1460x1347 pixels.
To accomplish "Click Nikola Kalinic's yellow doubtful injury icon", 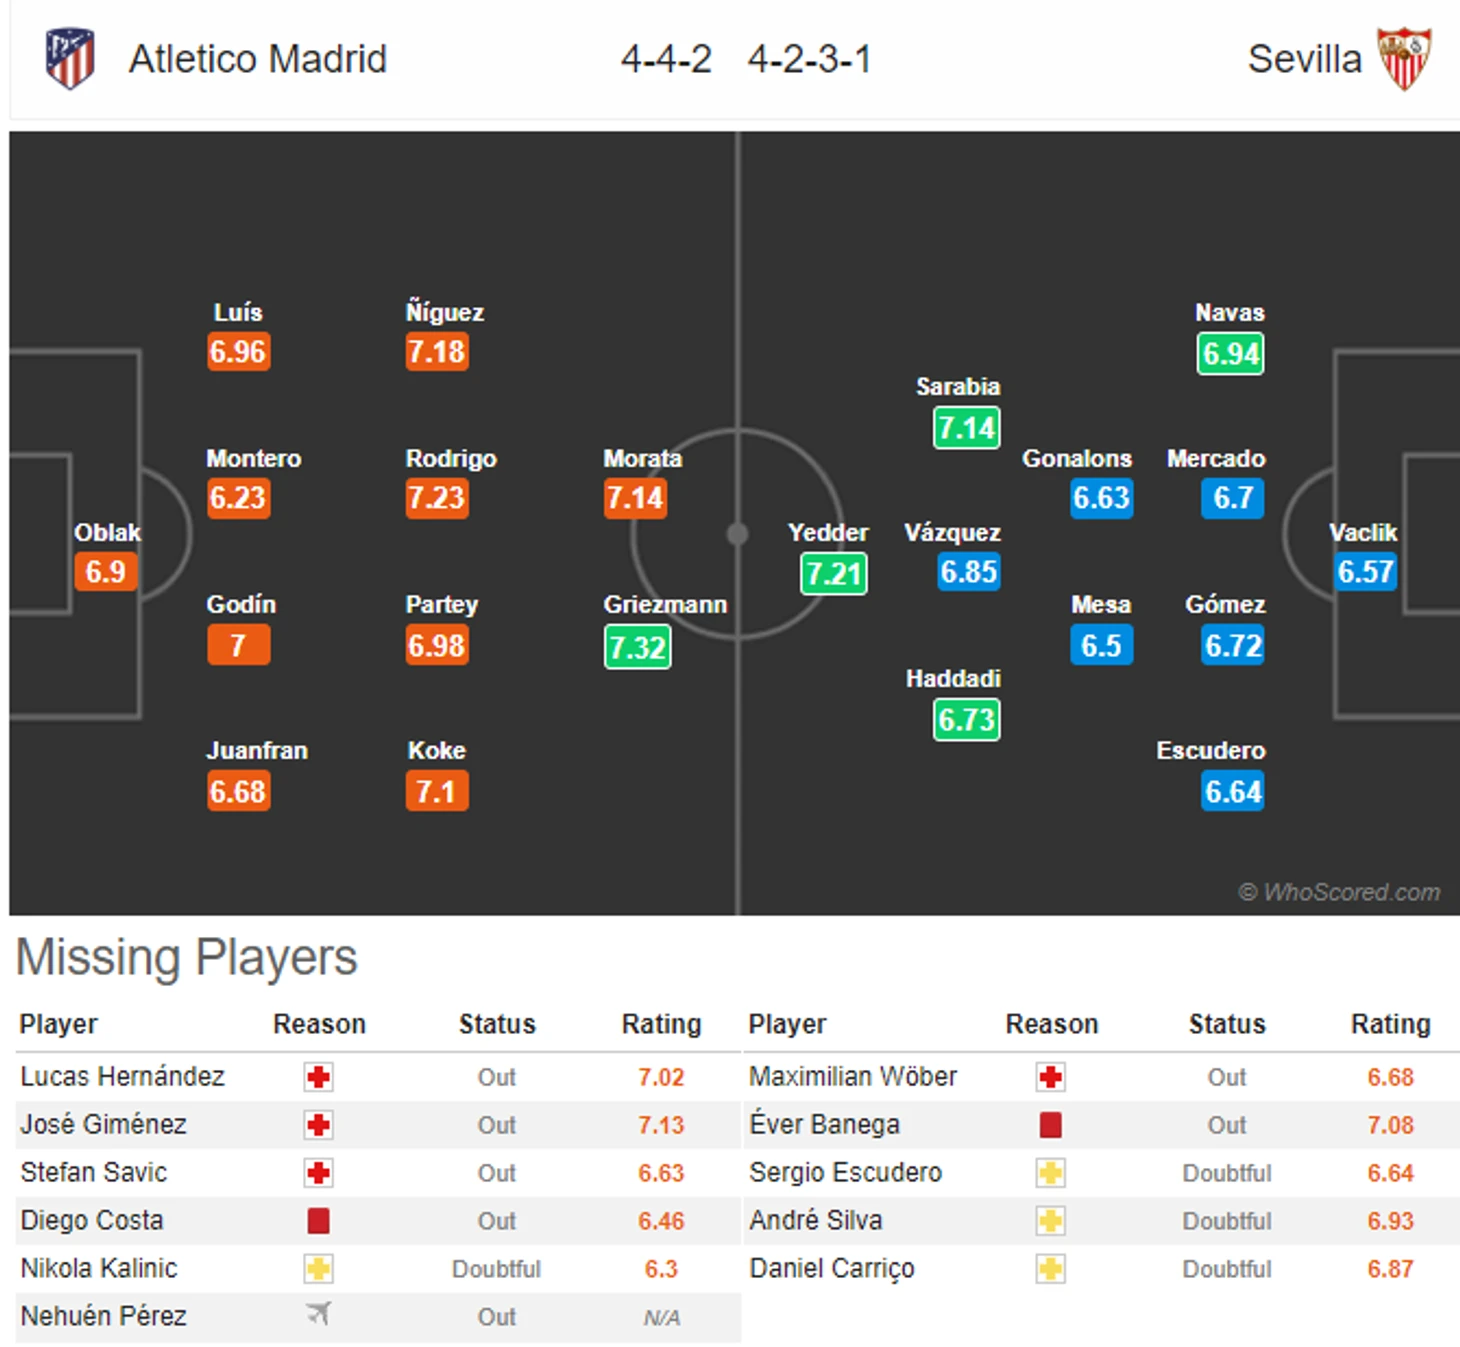I will pyautogui.click(x=319, y=1269).
